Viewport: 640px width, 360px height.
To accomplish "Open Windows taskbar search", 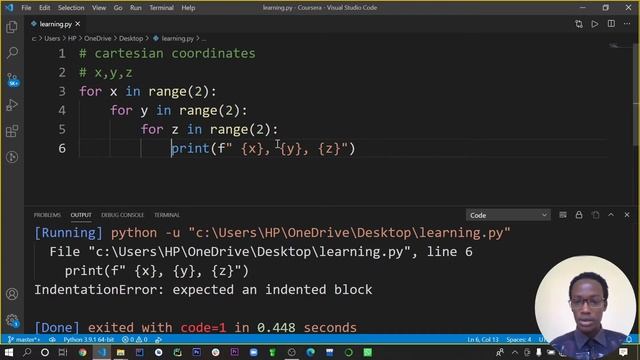I will [x=27, y=352].
